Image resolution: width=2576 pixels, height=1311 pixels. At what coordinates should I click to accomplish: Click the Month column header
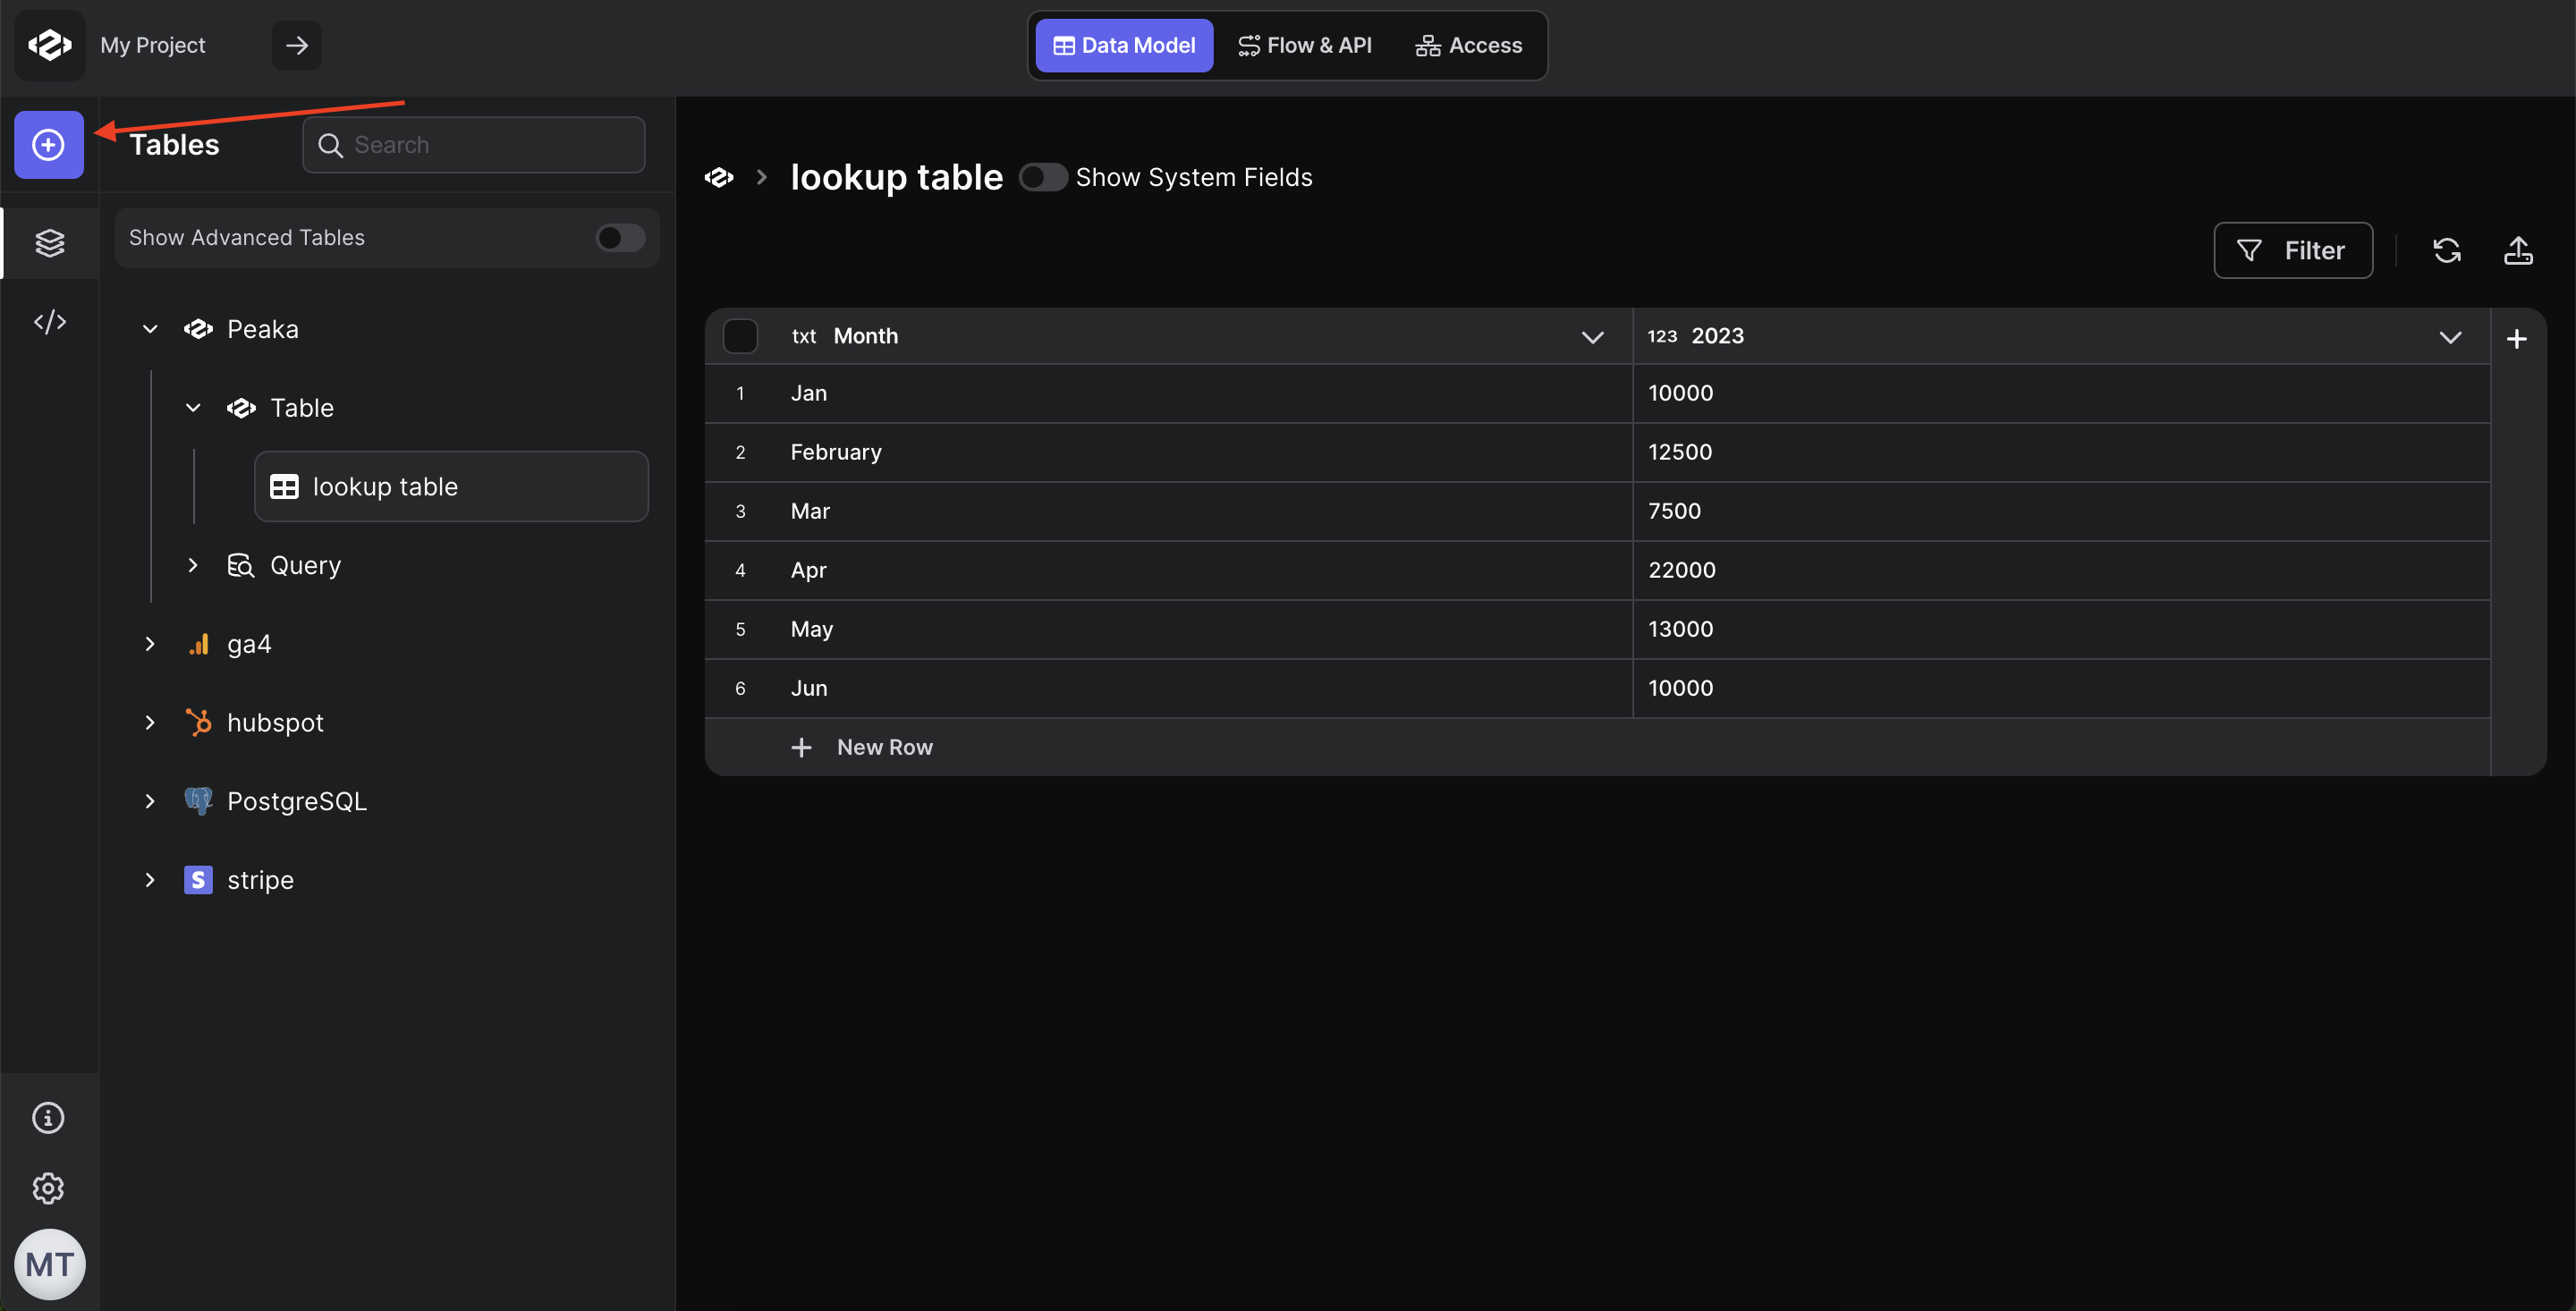coord(1168,336)
